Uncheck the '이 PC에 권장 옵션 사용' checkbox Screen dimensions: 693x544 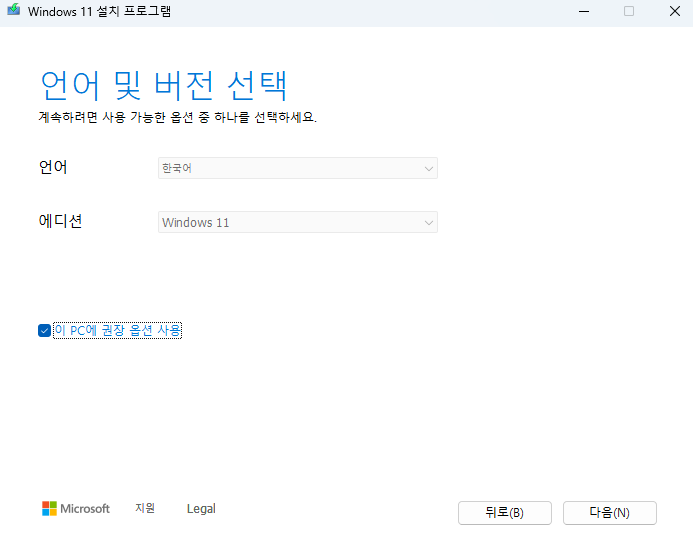[44, 330]
